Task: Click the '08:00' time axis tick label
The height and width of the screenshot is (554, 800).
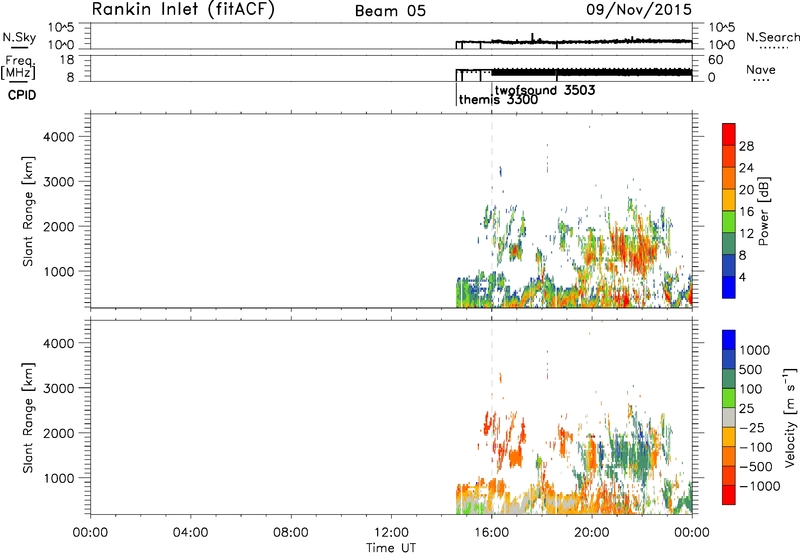Action: pos(291,532)
